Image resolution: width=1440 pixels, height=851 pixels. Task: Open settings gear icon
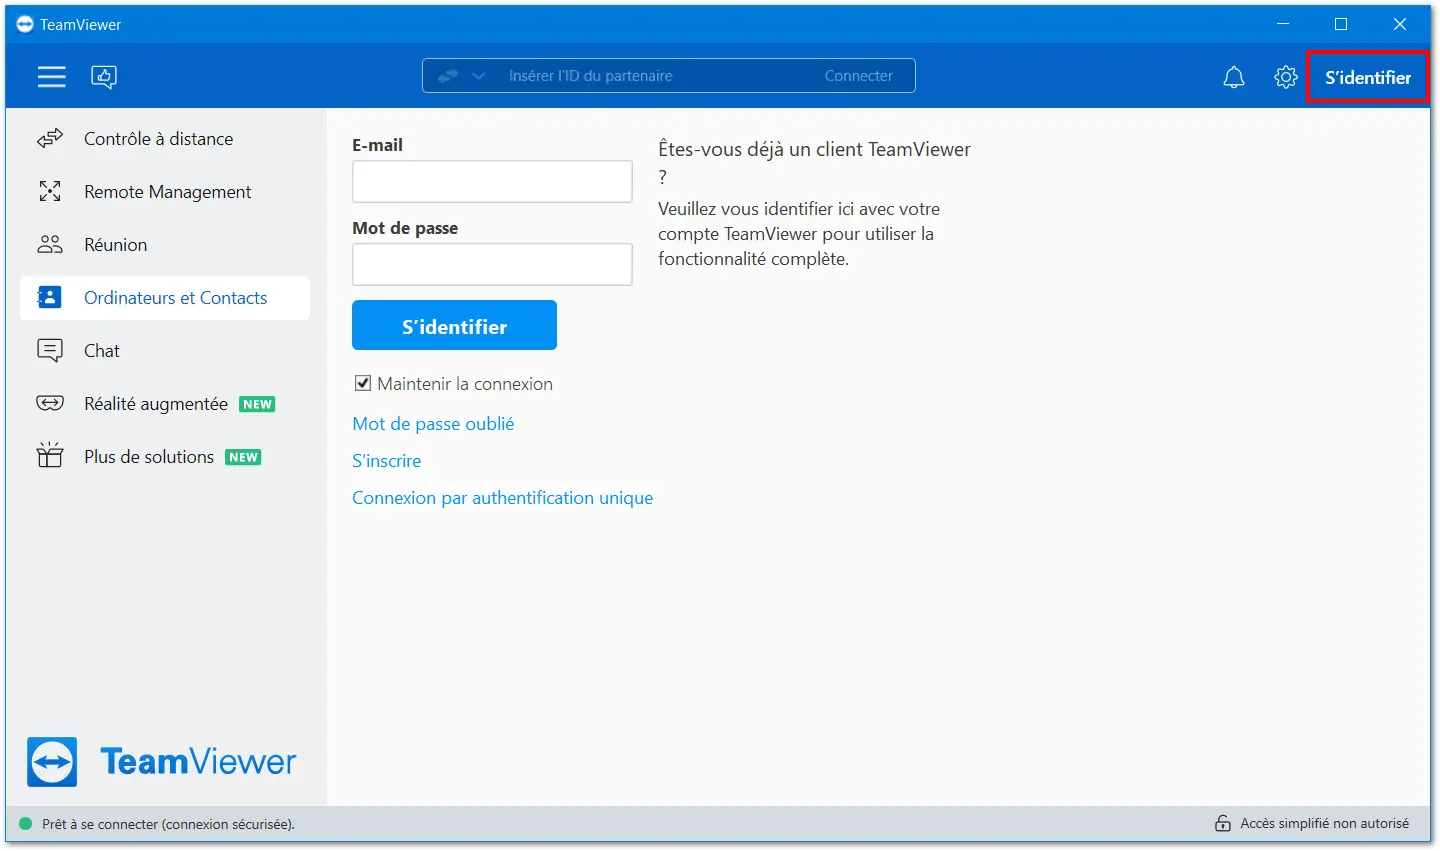click(x=1286, y=77)
